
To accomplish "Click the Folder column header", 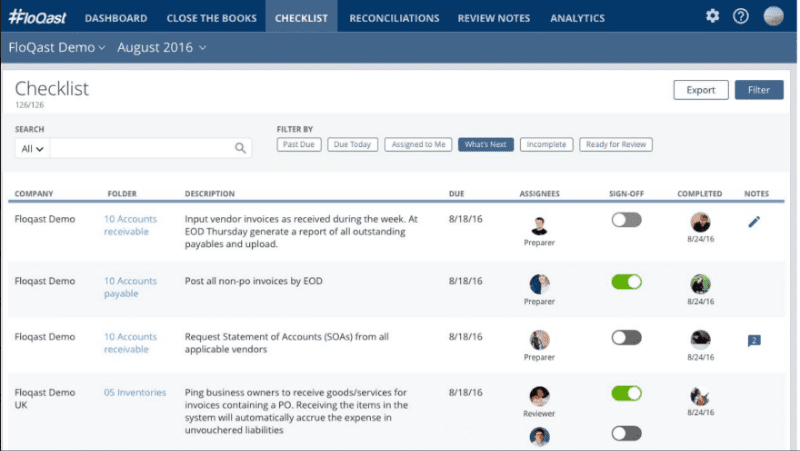I will pos(122,194).
